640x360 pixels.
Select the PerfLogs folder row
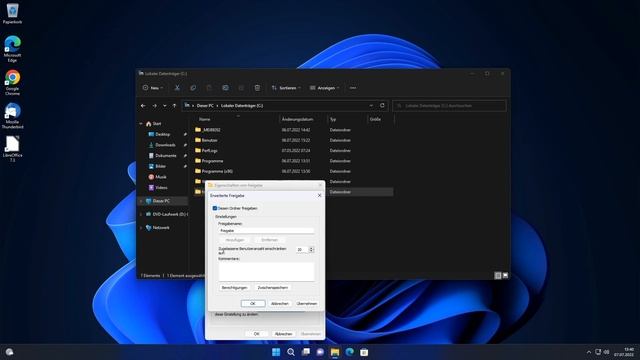(x=293, y=151)
